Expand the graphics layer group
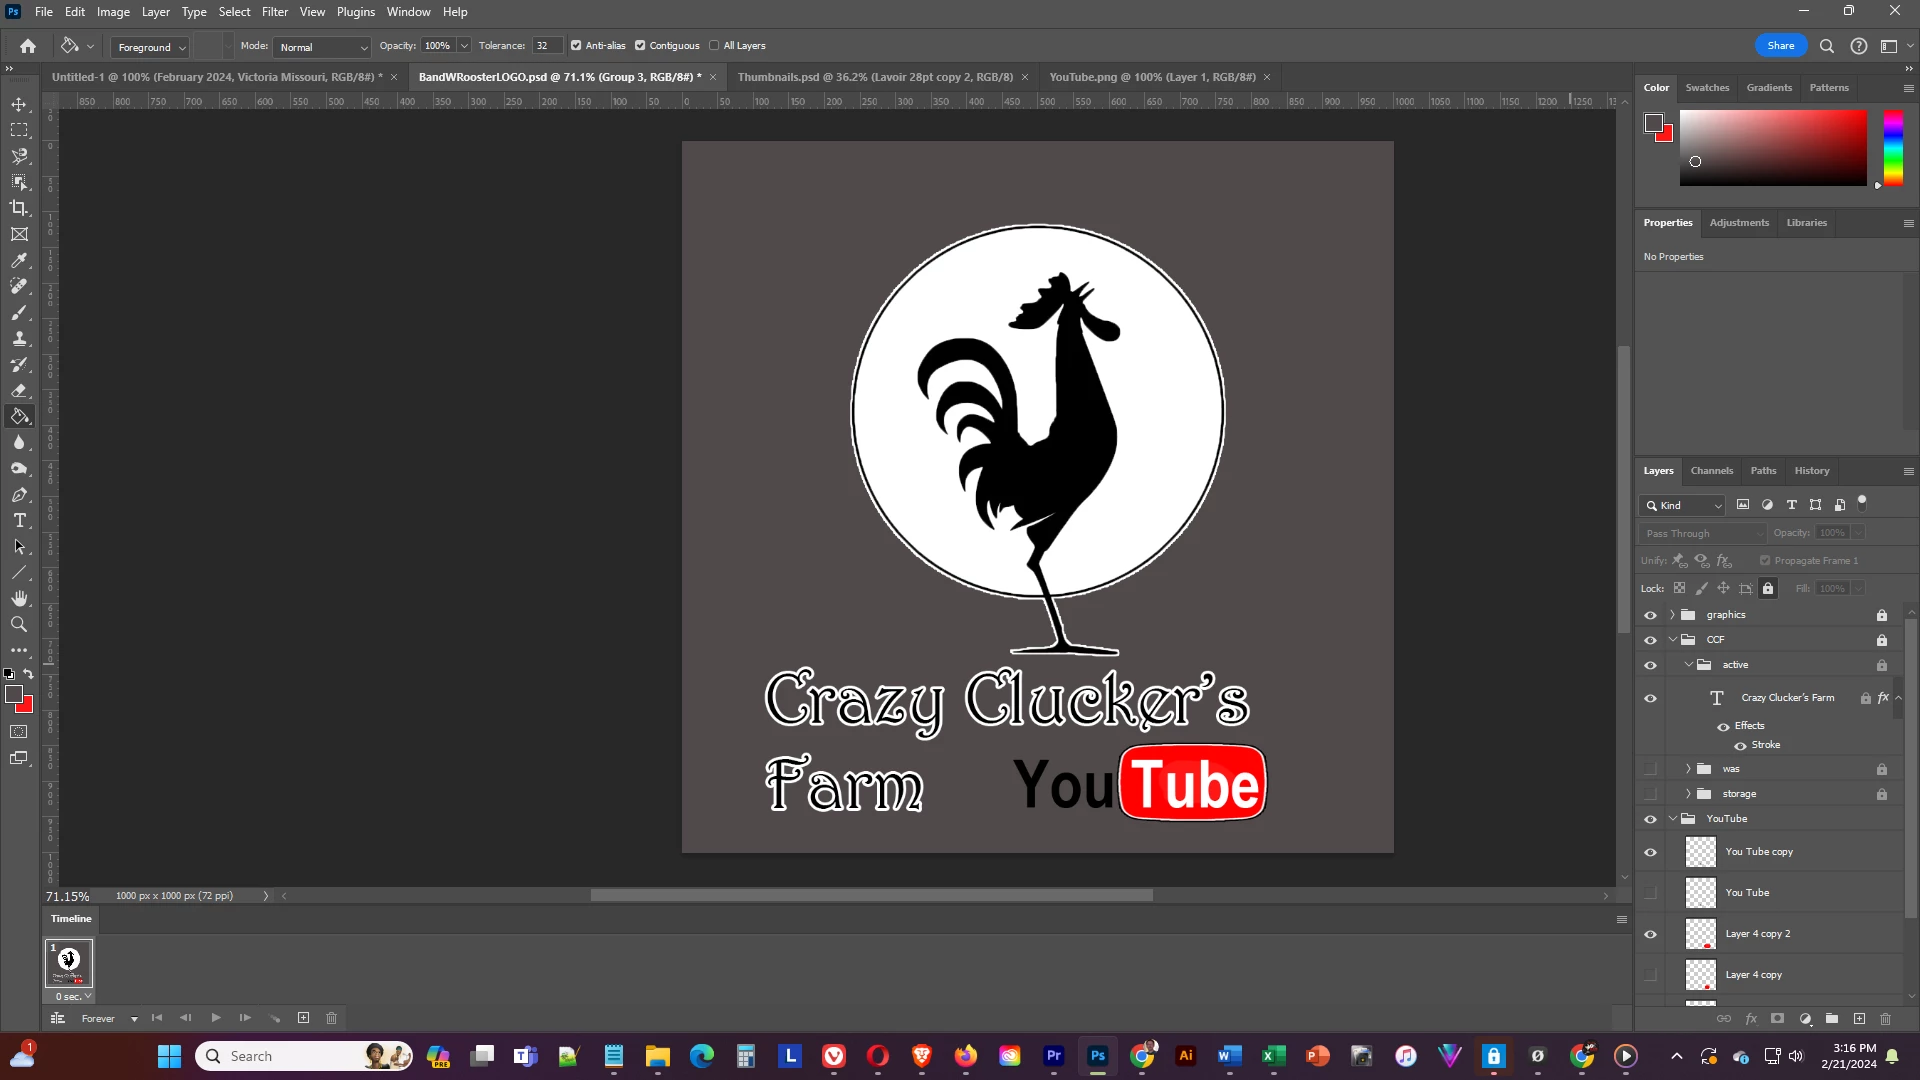The height and width of the screenshot is (1080, 1920). (x=1672, y=615)
